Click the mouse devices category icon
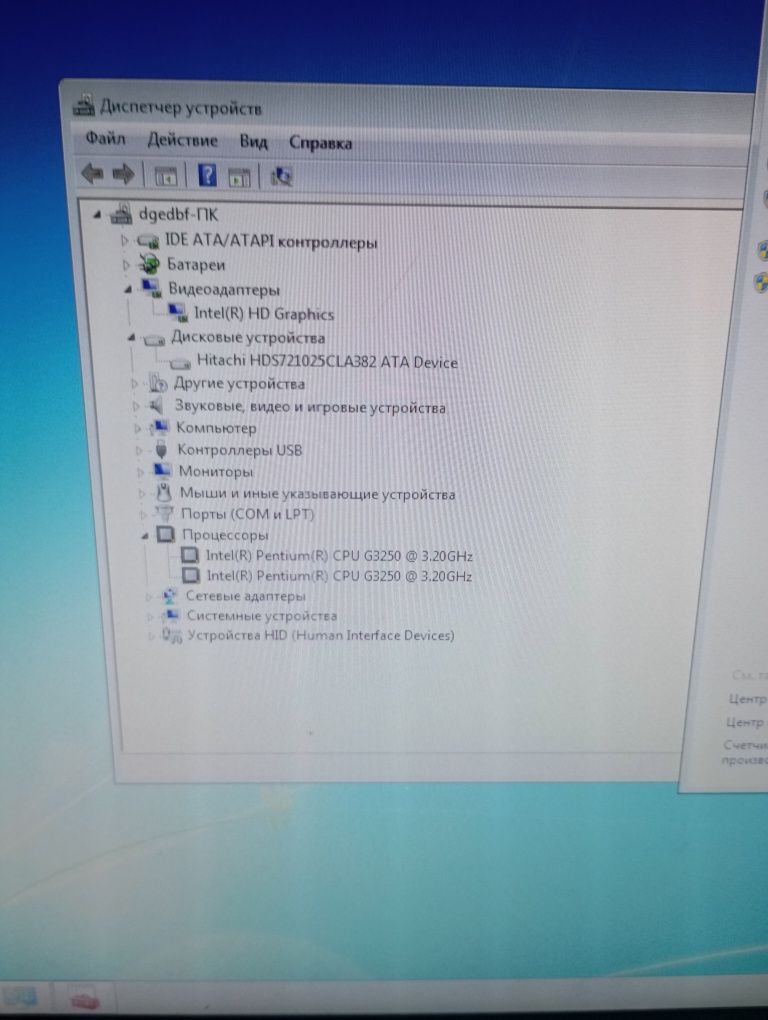 (163, 492)
